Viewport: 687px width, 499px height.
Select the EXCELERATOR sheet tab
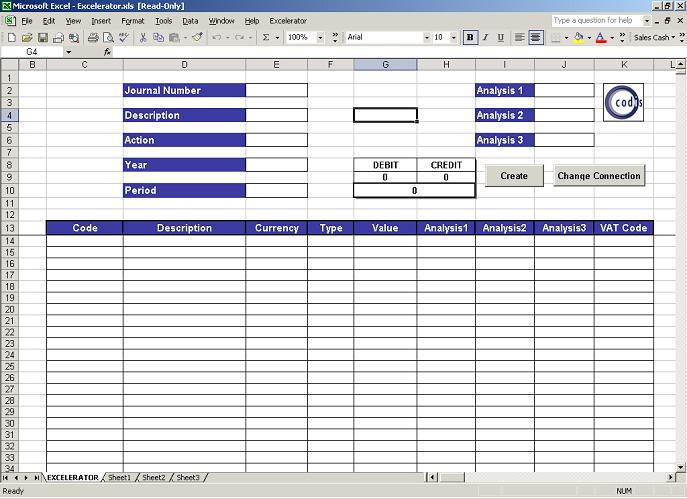tap(73, 478)
